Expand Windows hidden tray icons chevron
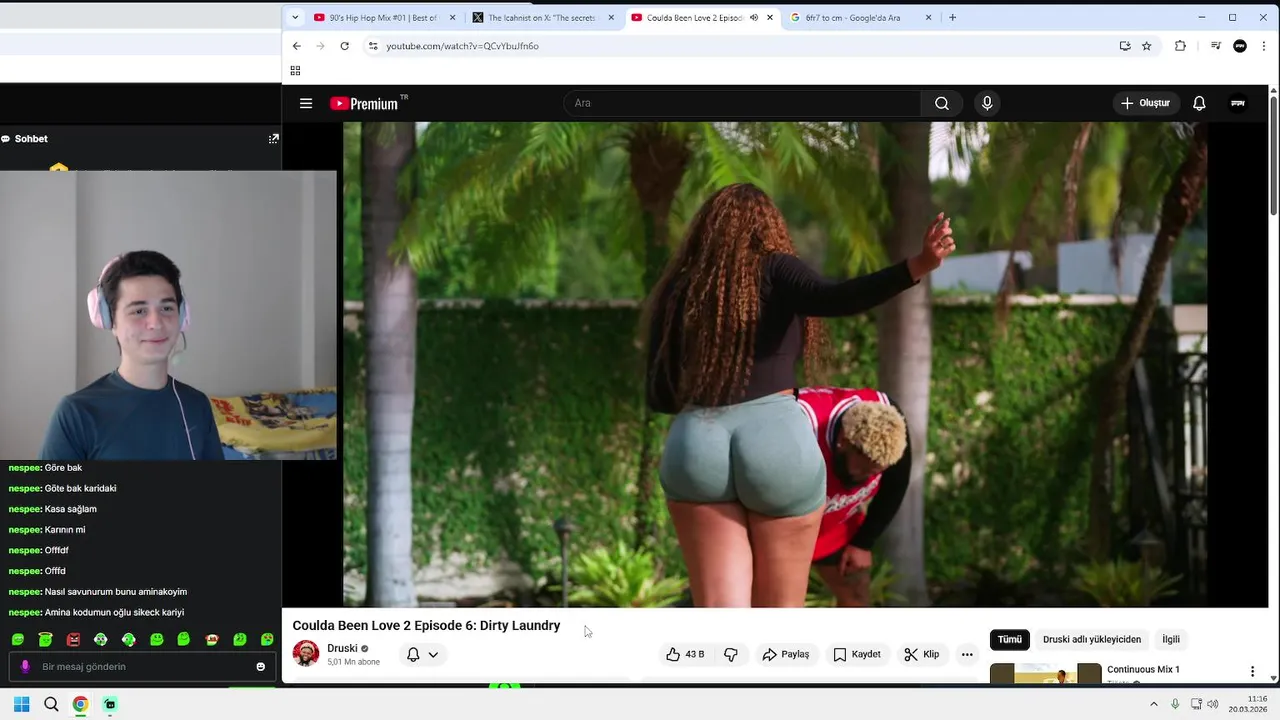 [x=1154, y=704]
